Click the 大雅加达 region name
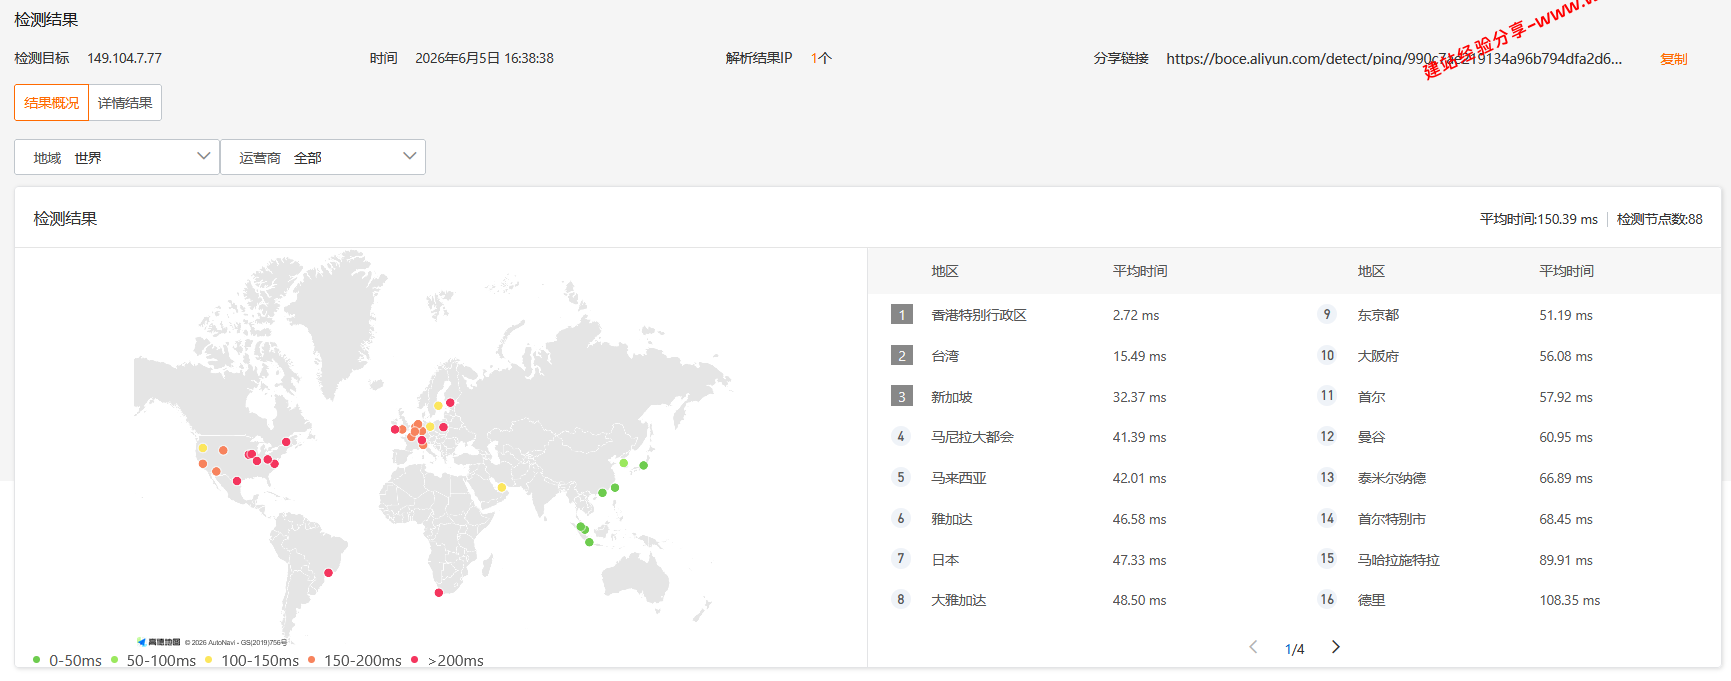Image resolution: width=1731 pixels, height=681 pixels. (x=958, y=600)
